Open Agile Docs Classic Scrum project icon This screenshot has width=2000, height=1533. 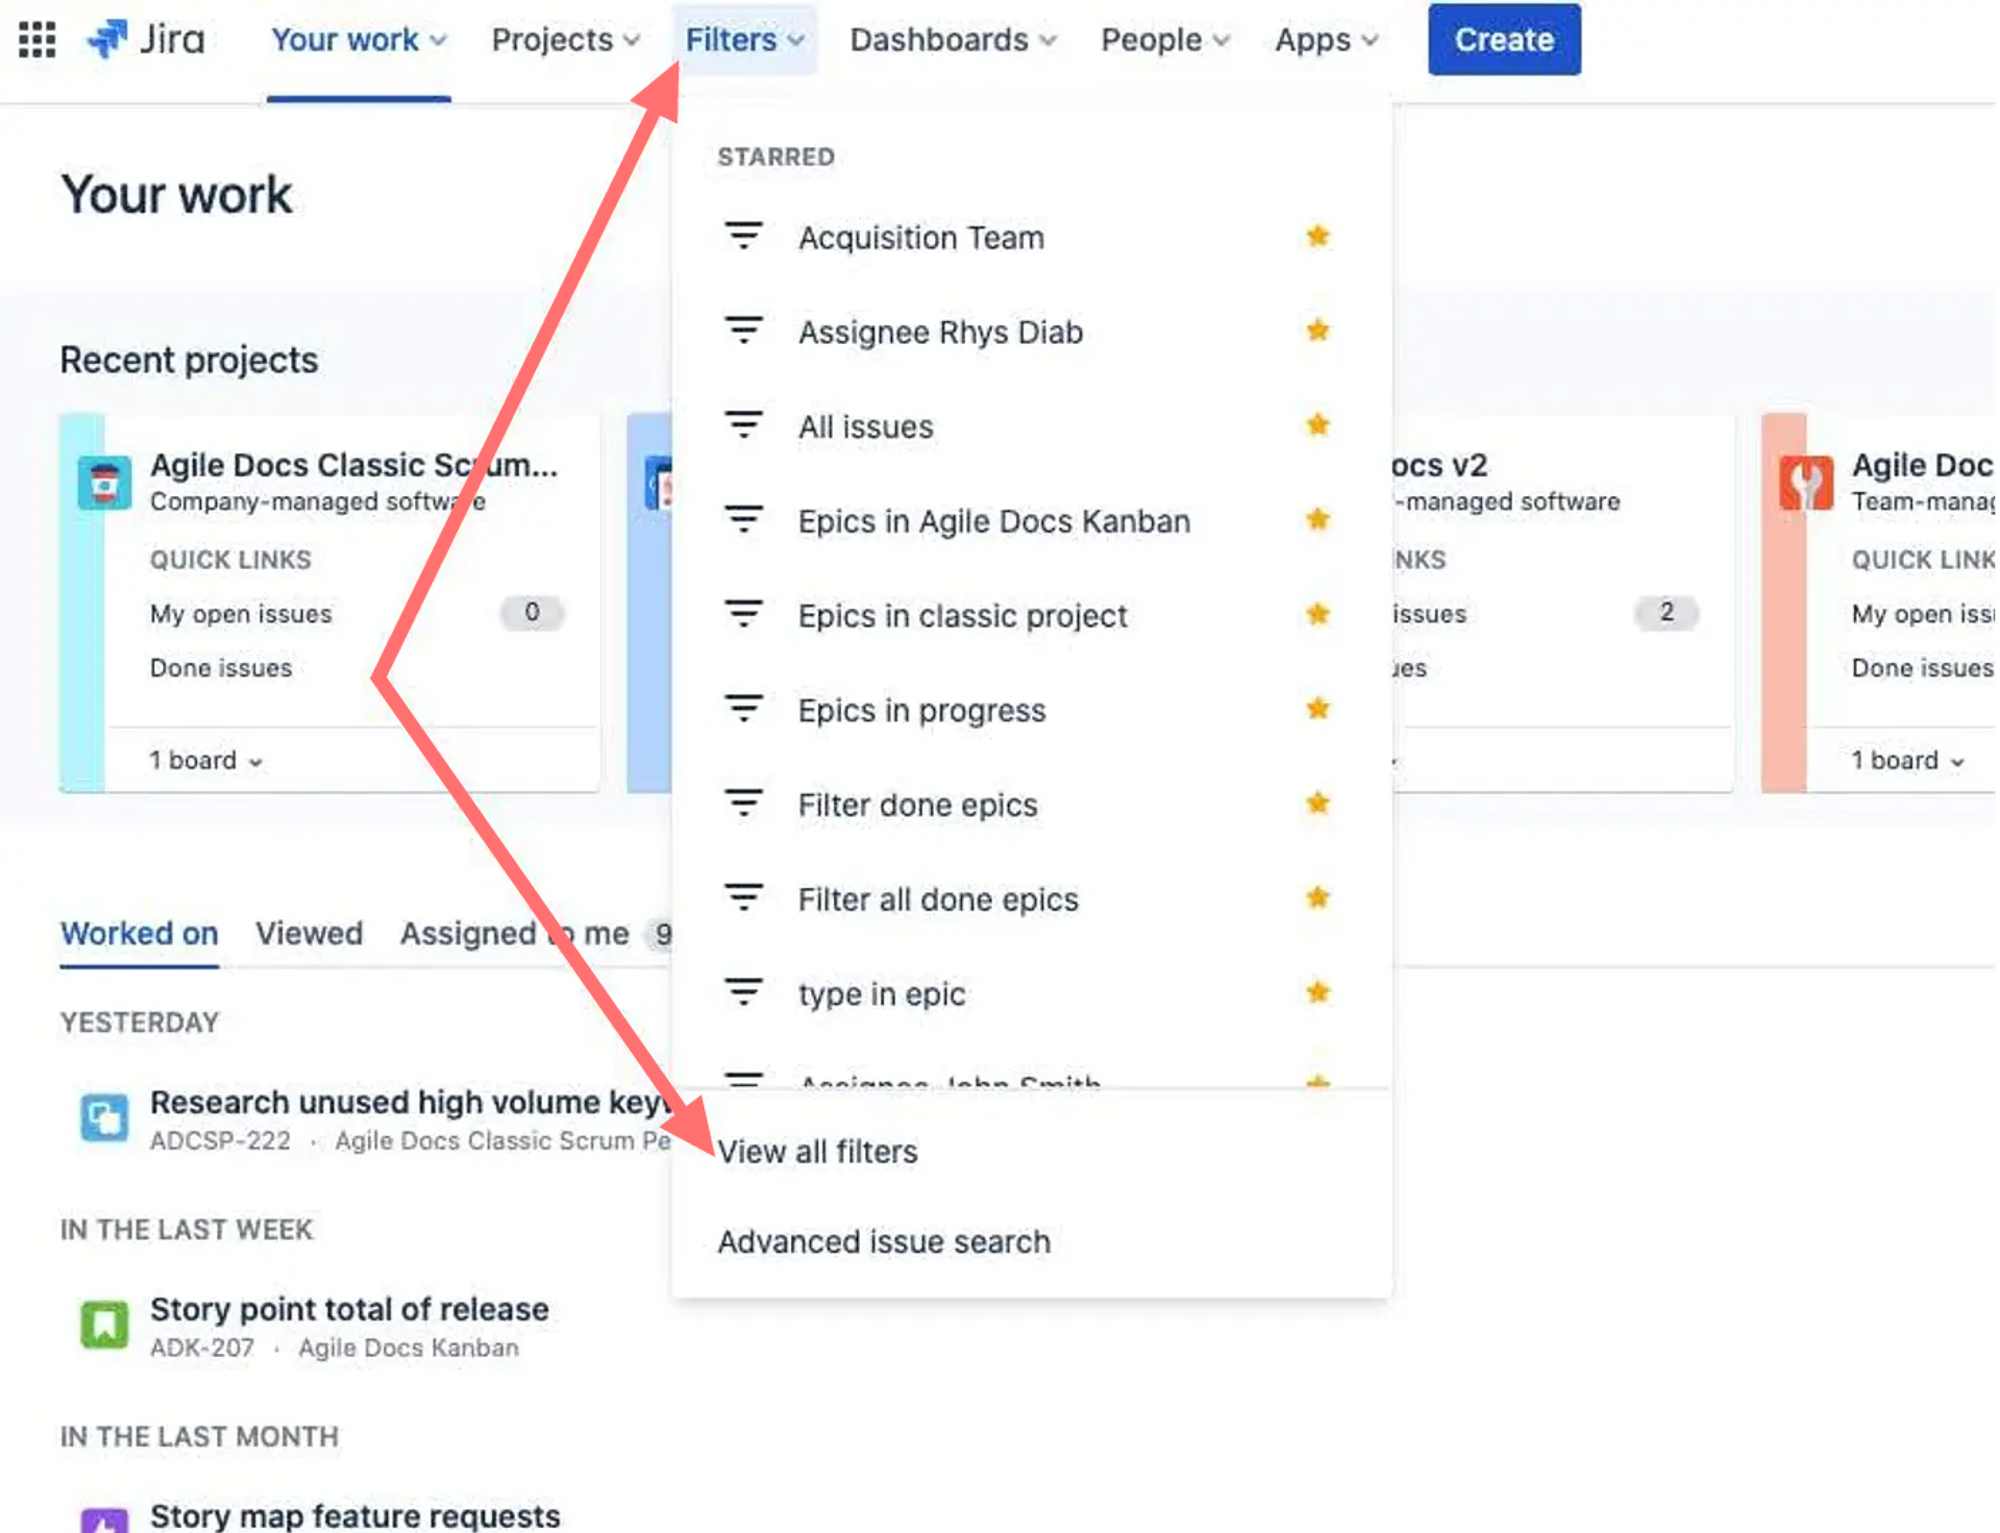(105, 483)
